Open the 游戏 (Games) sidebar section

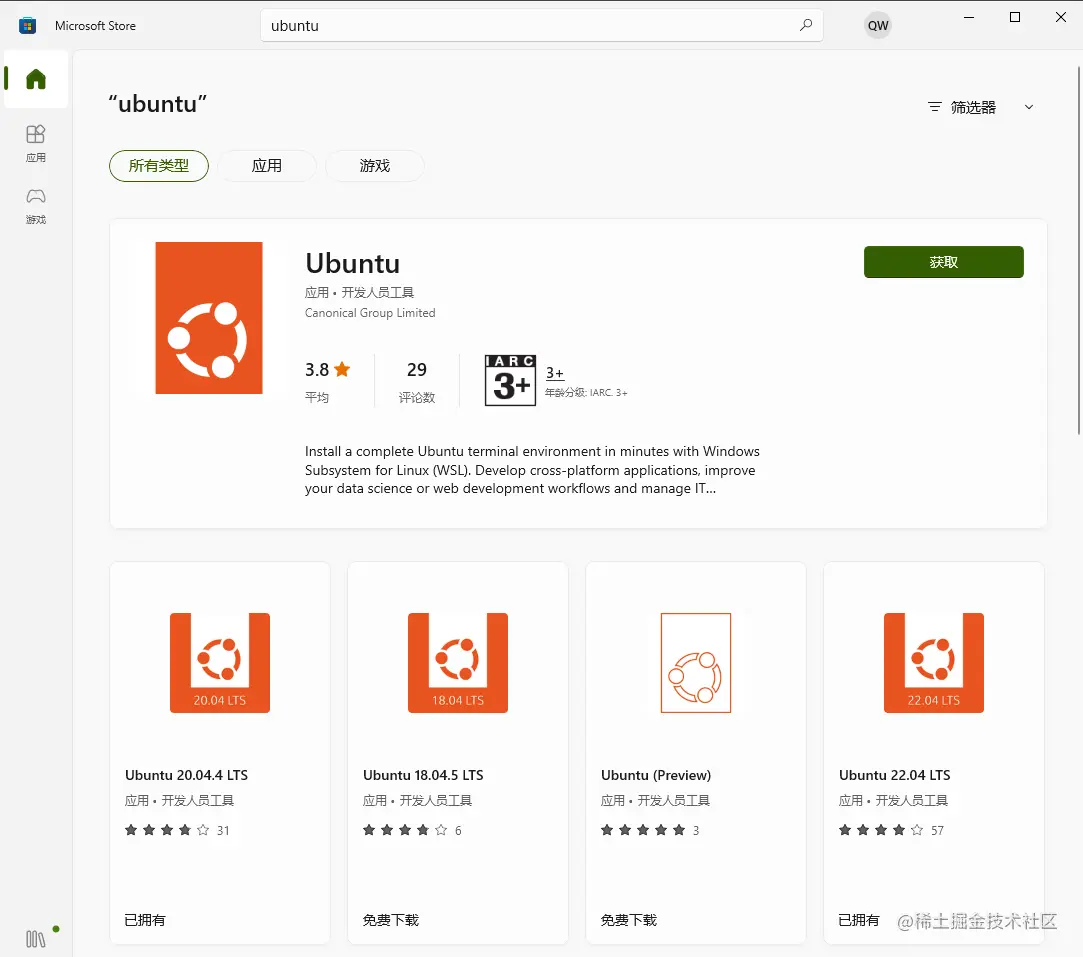pos(36,206)
